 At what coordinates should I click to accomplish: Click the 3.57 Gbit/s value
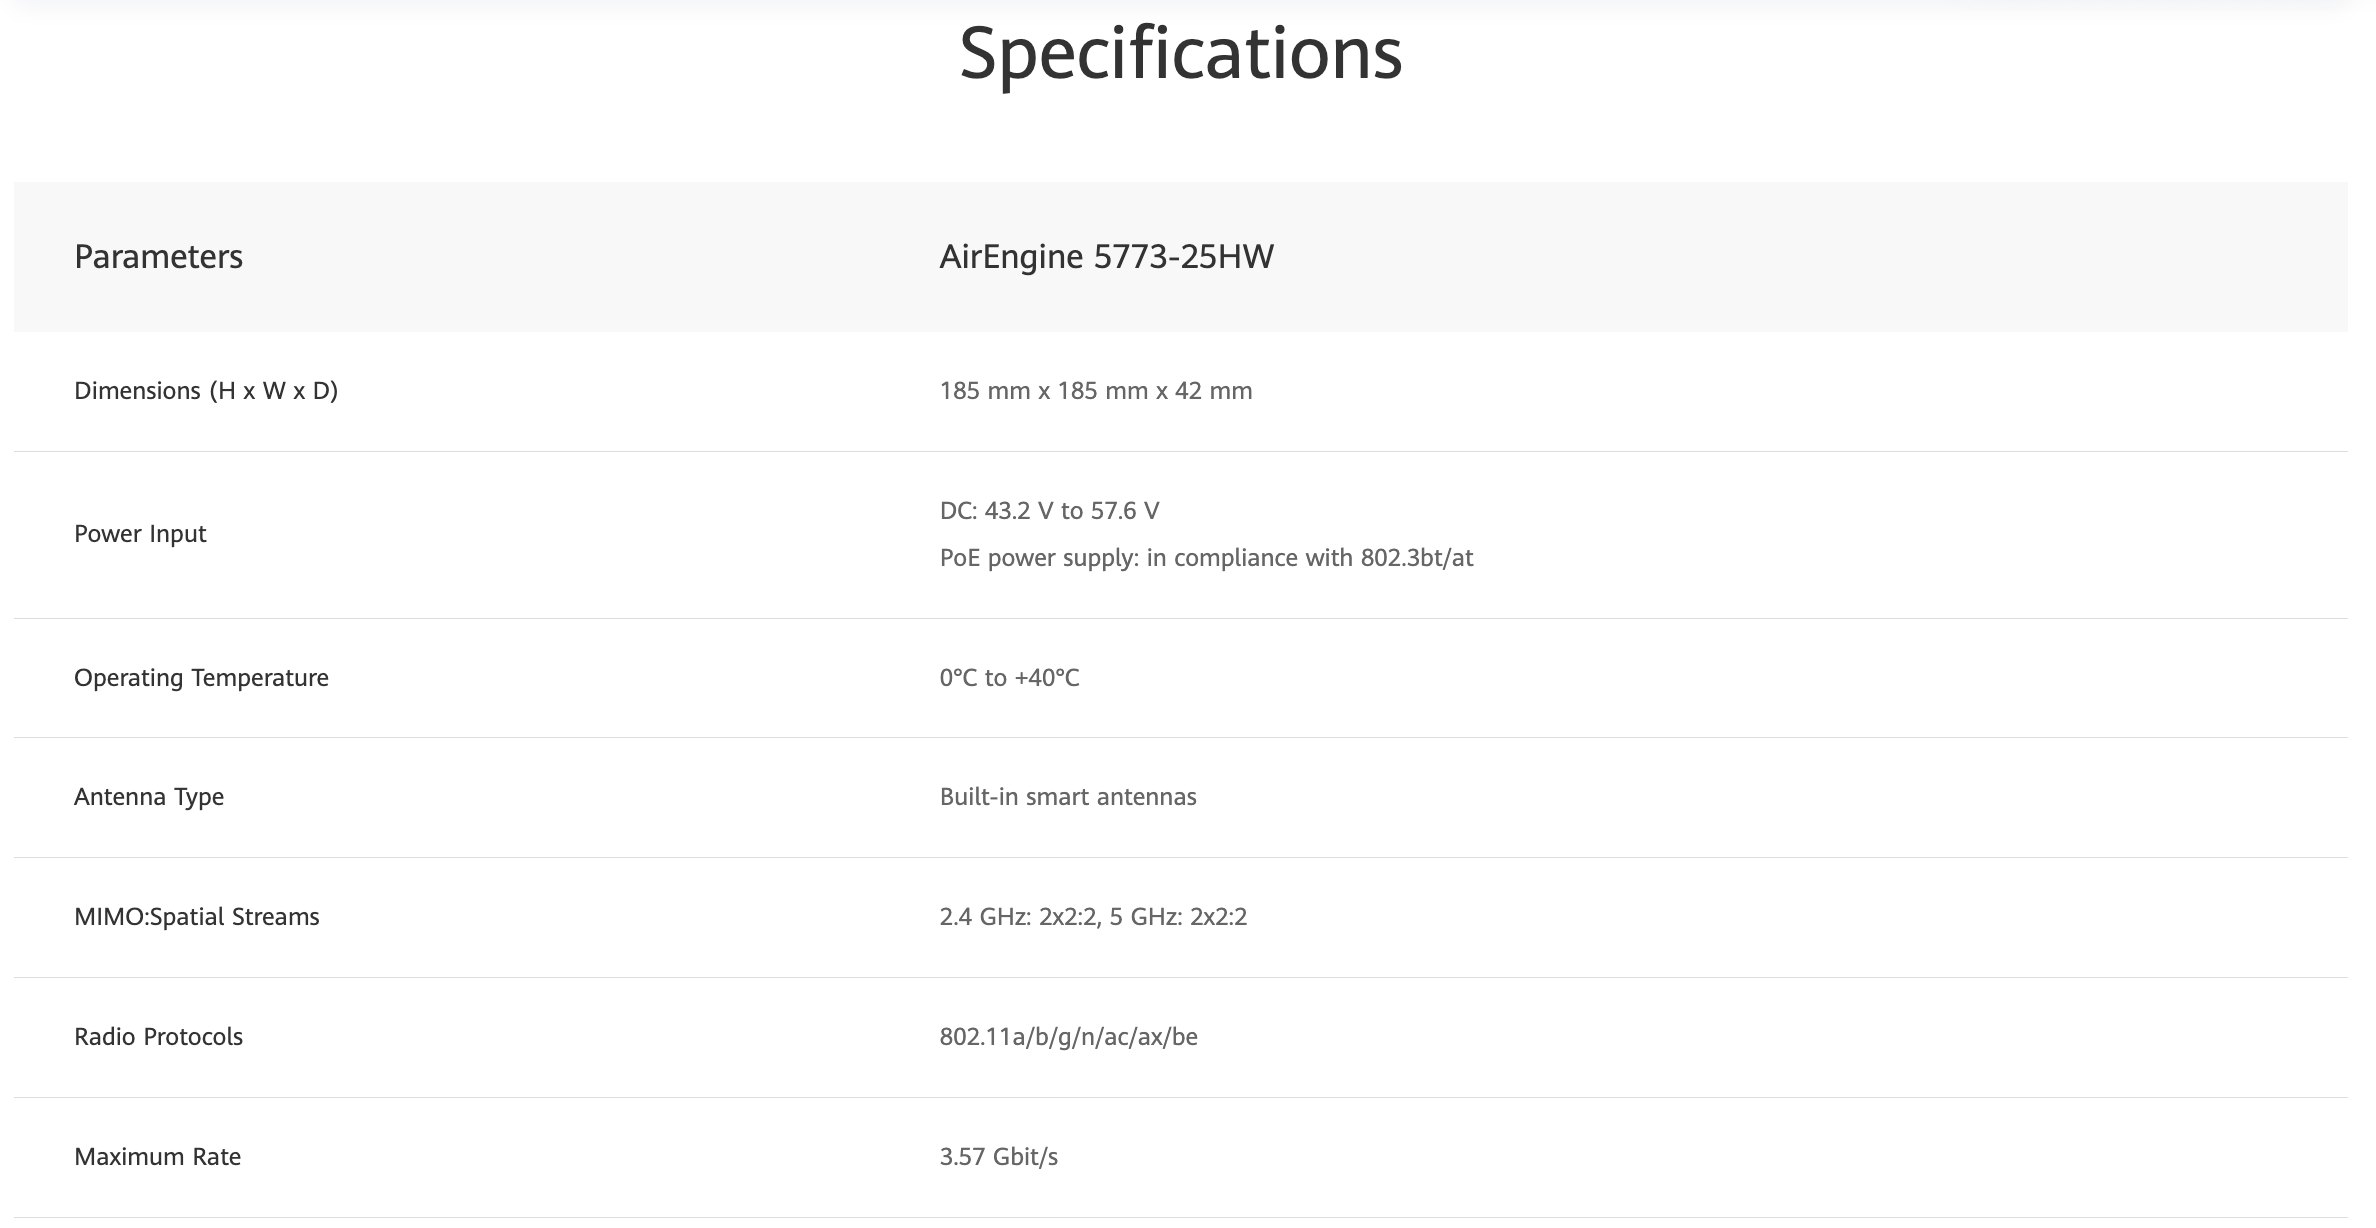tap(998, 1157)
